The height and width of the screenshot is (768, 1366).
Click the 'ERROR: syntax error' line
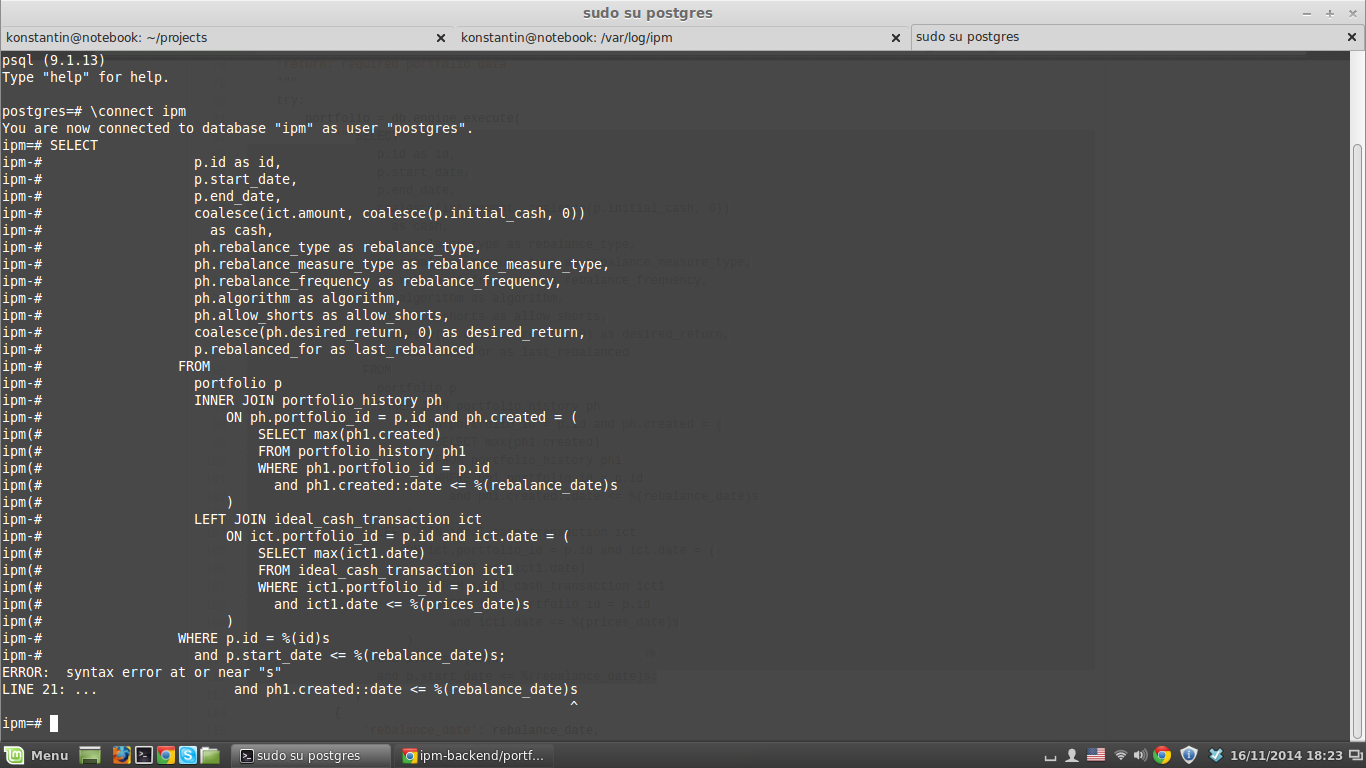(142, 672)
